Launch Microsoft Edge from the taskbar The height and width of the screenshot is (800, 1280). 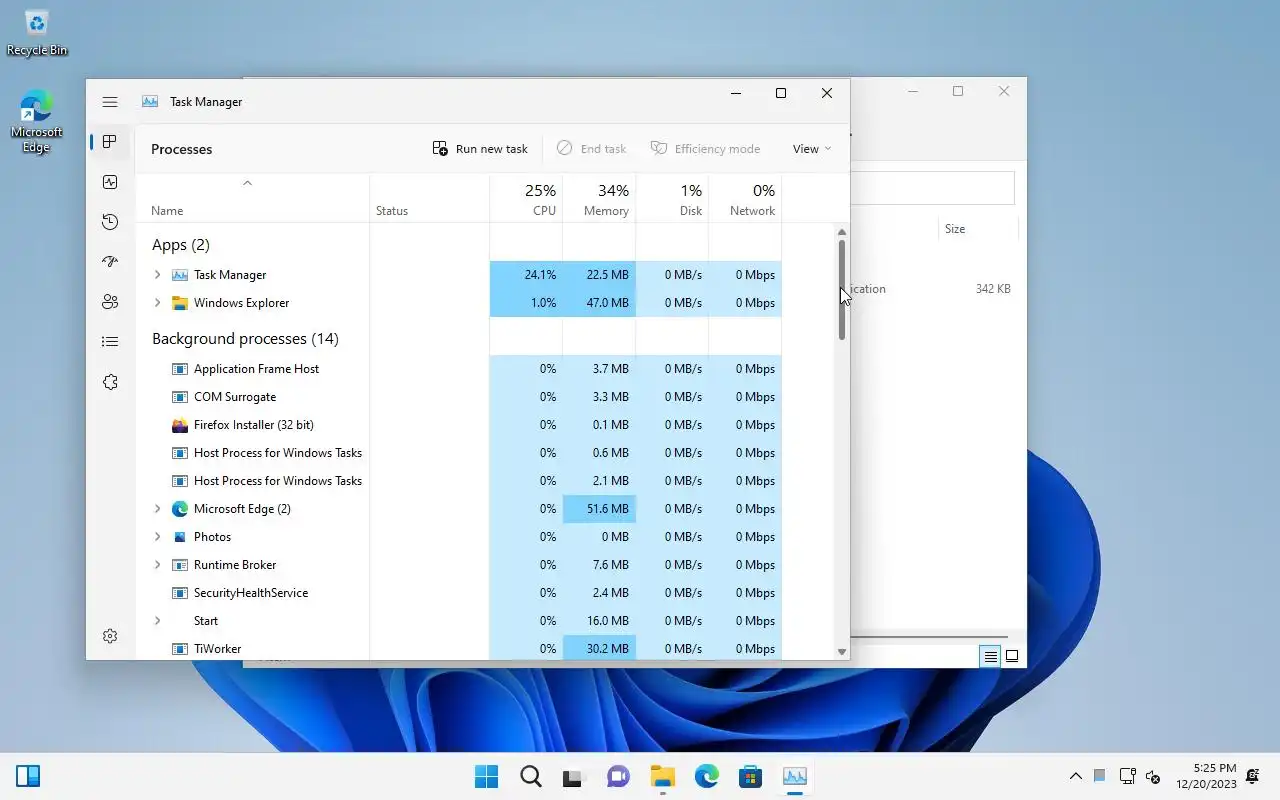coord(706,776)
